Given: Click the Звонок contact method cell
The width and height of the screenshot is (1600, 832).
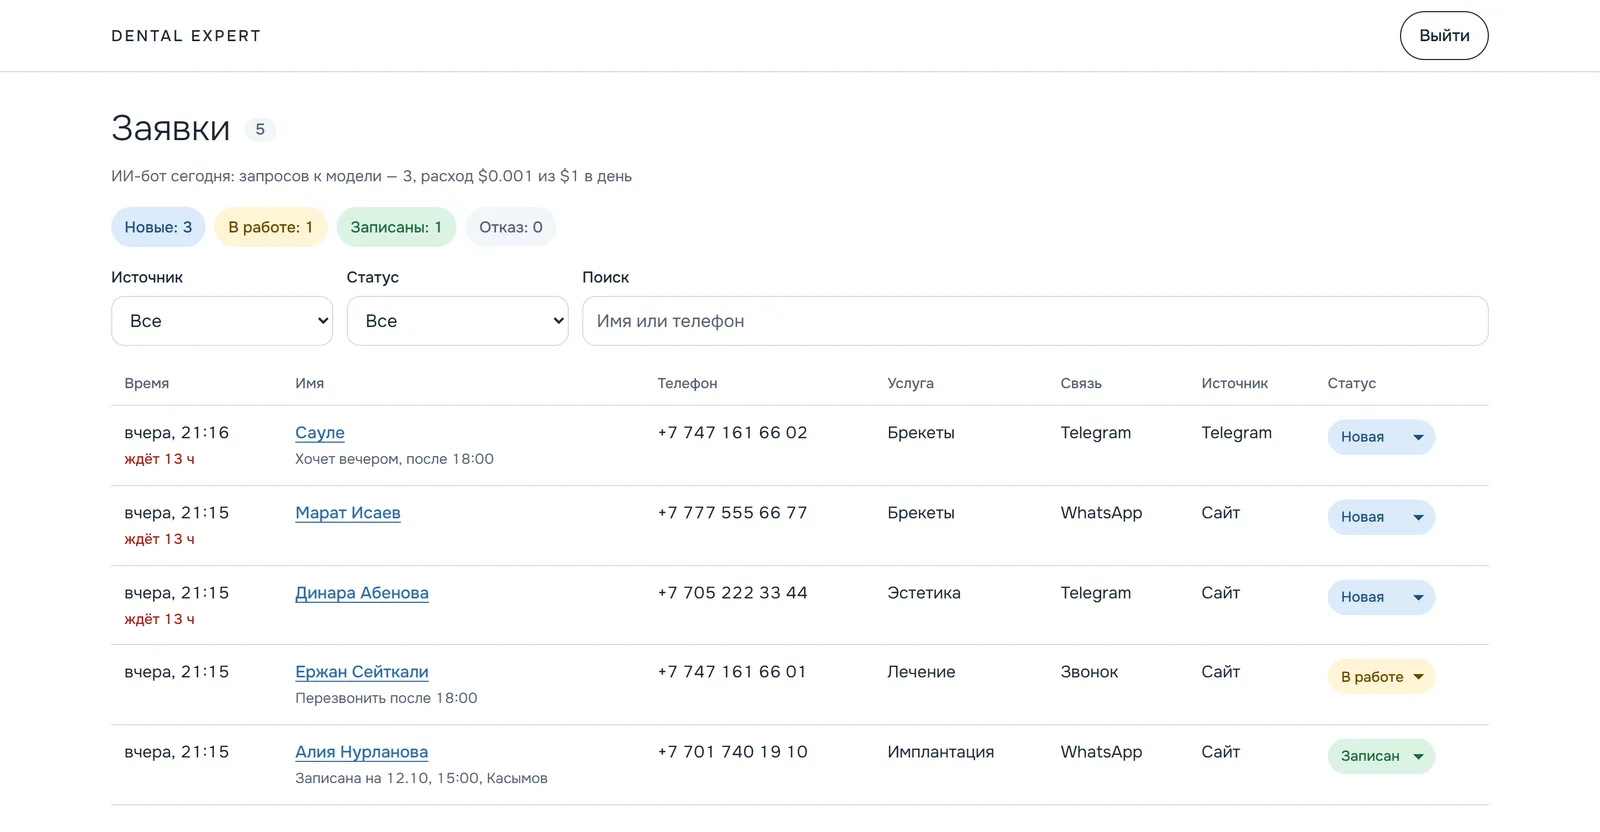Looking at the screenshot, I should (x=1089, y=672).
